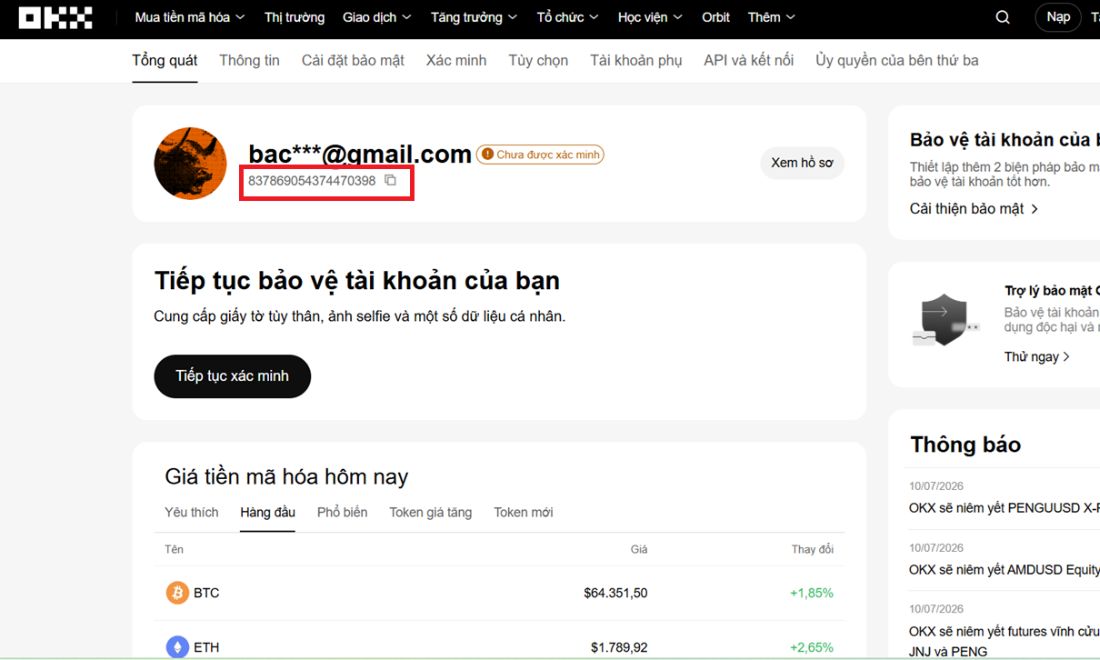The width and height of the screenshot is (1100, 660).
Task: Click the 'Chưa được xác minh' warning badge
Action: pyautogui.click(x=540, y=154)
